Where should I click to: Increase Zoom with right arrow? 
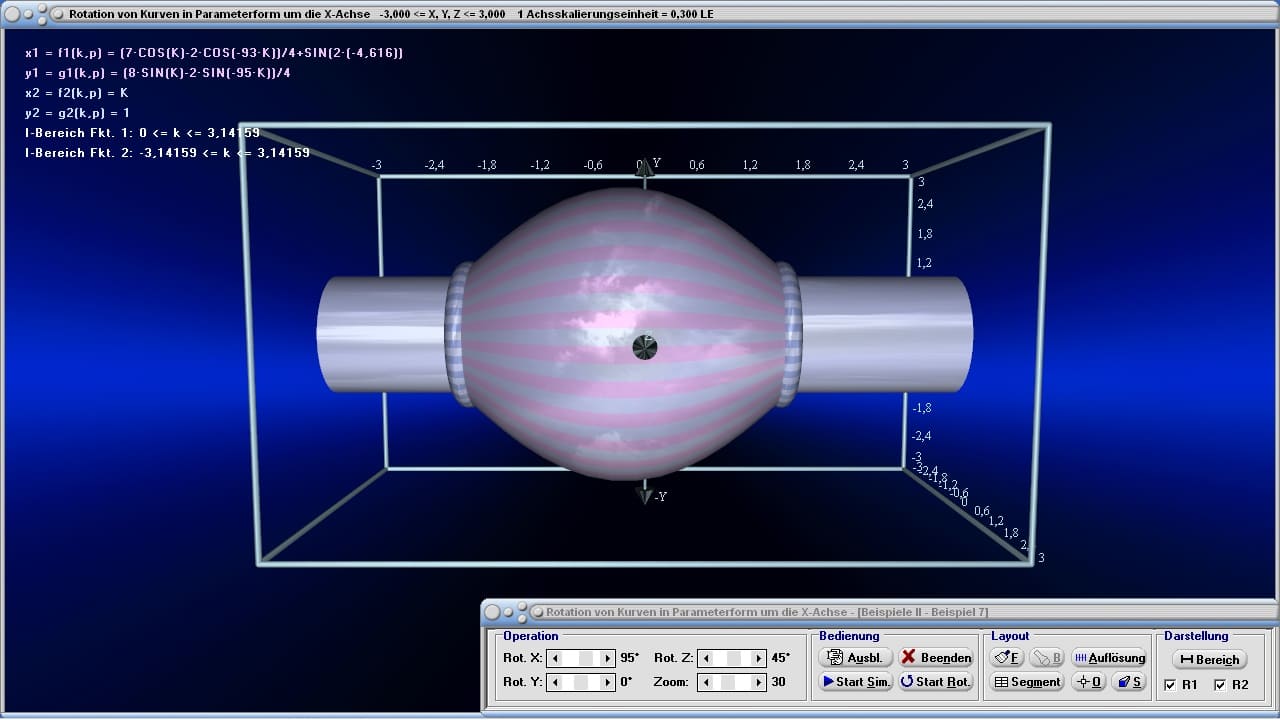click(758, 682)
